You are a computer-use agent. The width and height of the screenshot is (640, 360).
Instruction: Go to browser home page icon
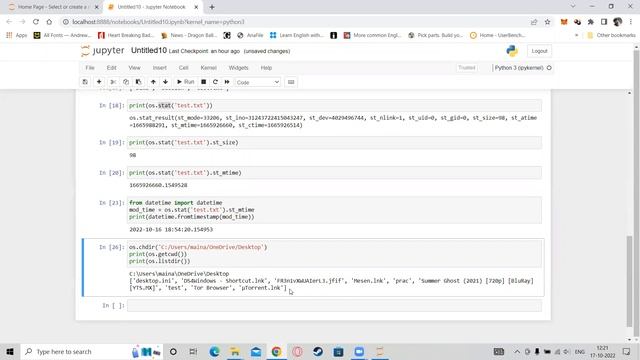(x=49, y=22)
